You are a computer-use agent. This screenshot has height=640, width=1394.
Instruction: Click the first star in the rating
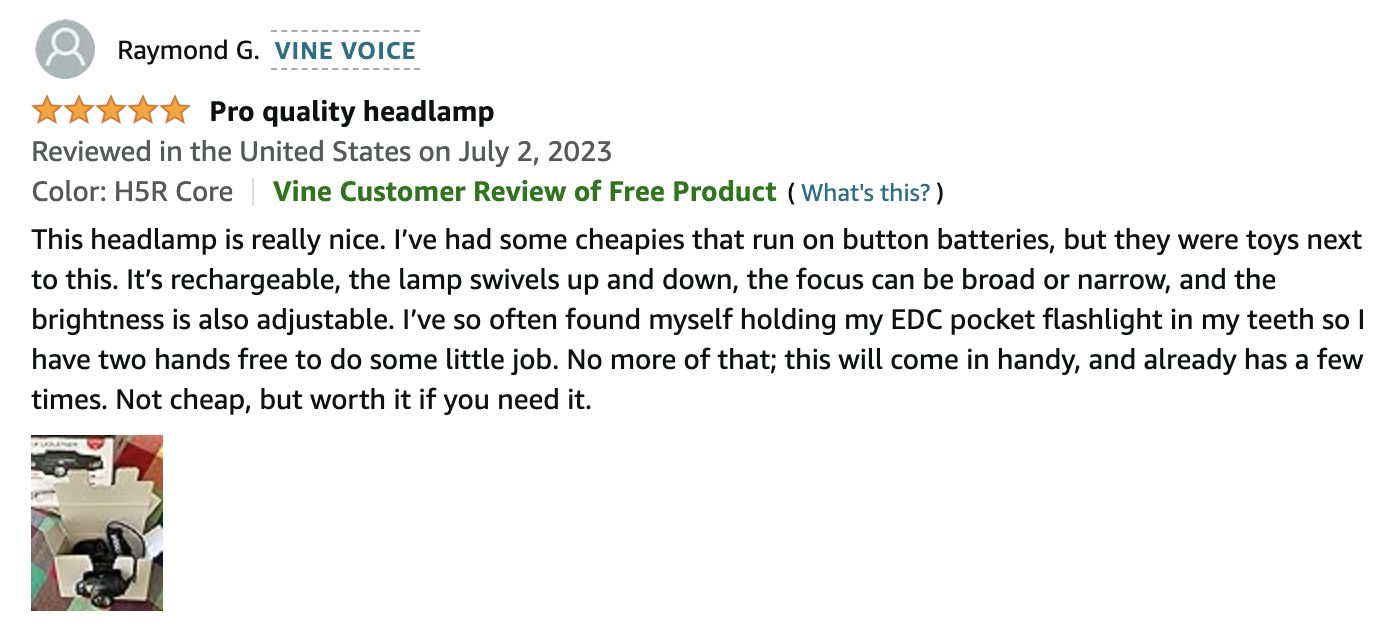pyautogui.click(x=48, y=111)
